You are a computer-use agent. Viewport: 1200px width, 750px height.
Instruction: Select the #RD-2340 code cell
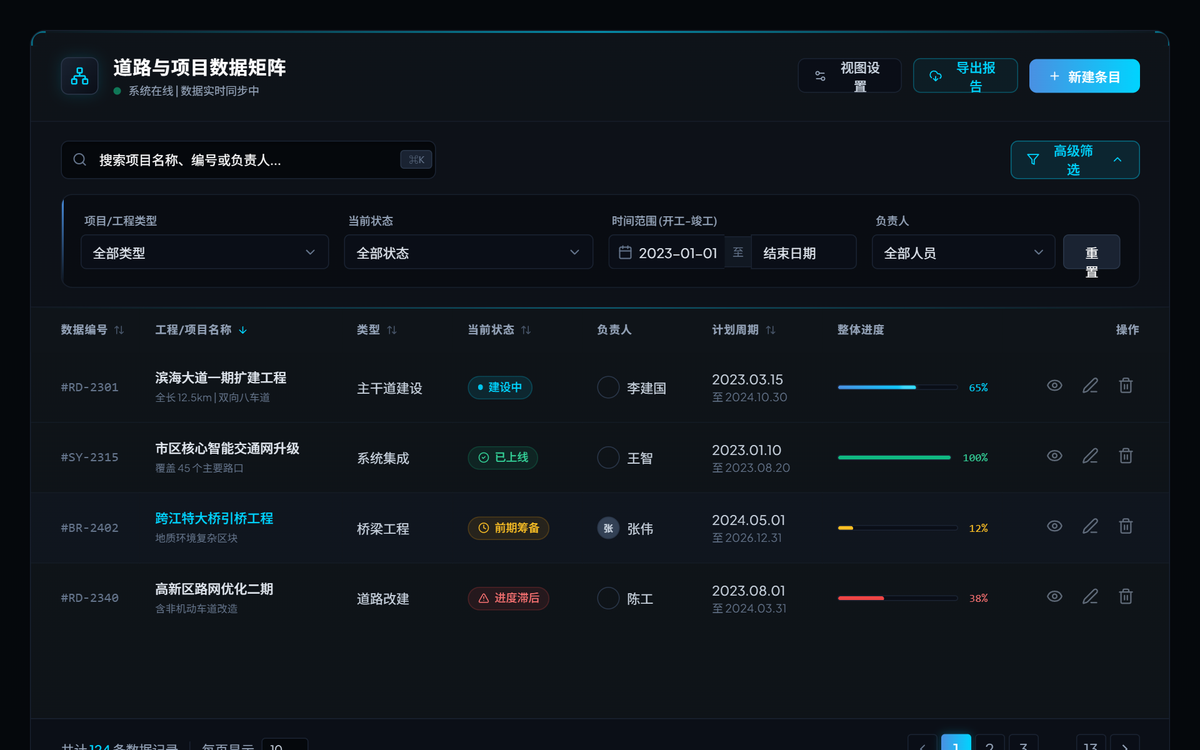tap(90, 598)
